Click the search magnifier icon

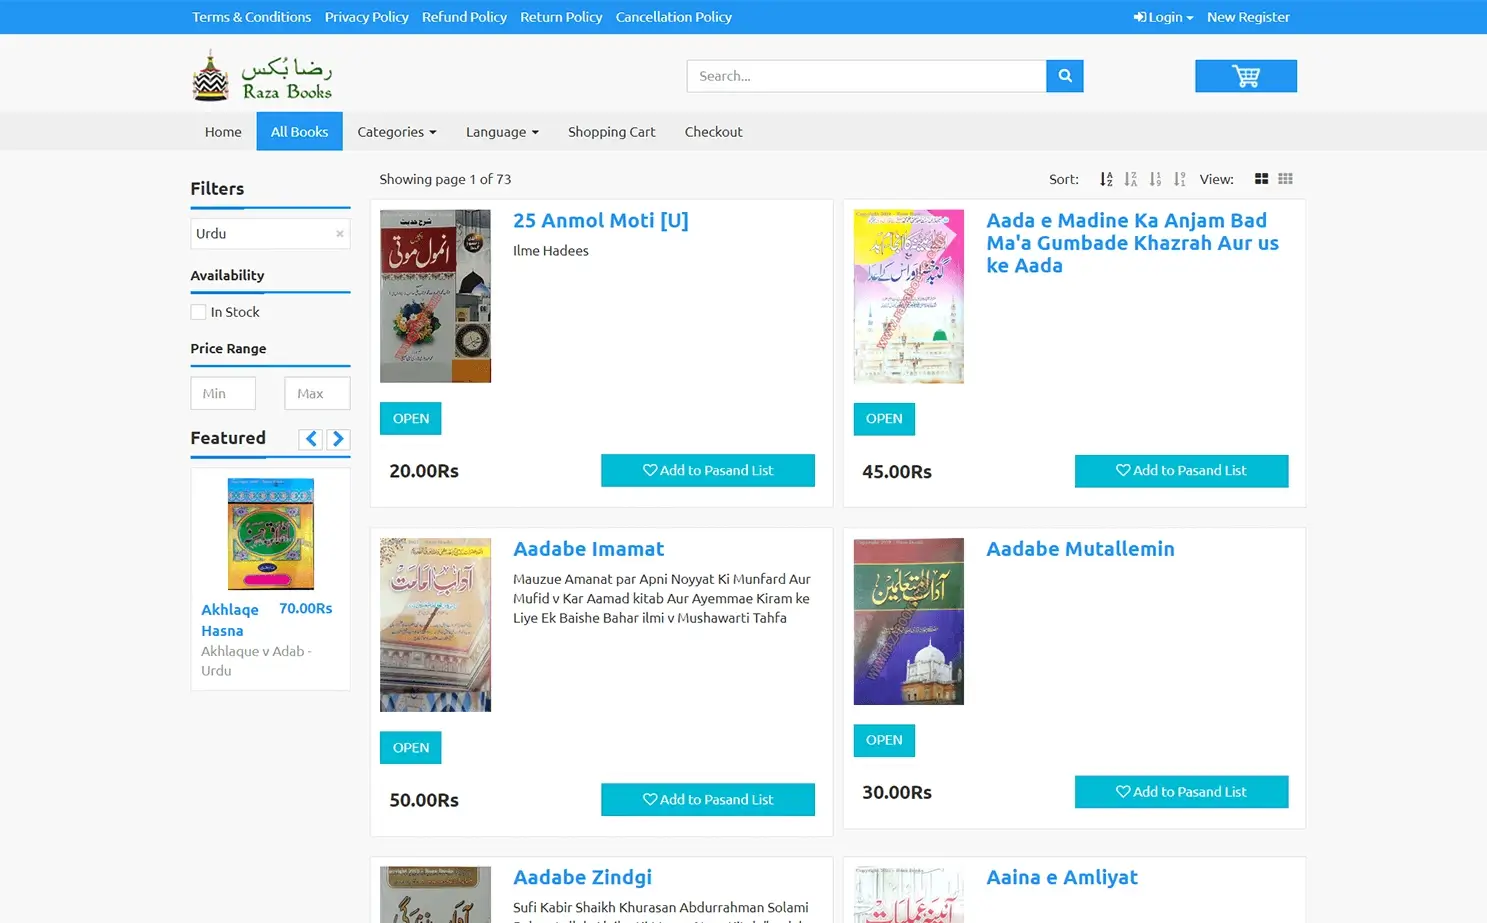1064,75
